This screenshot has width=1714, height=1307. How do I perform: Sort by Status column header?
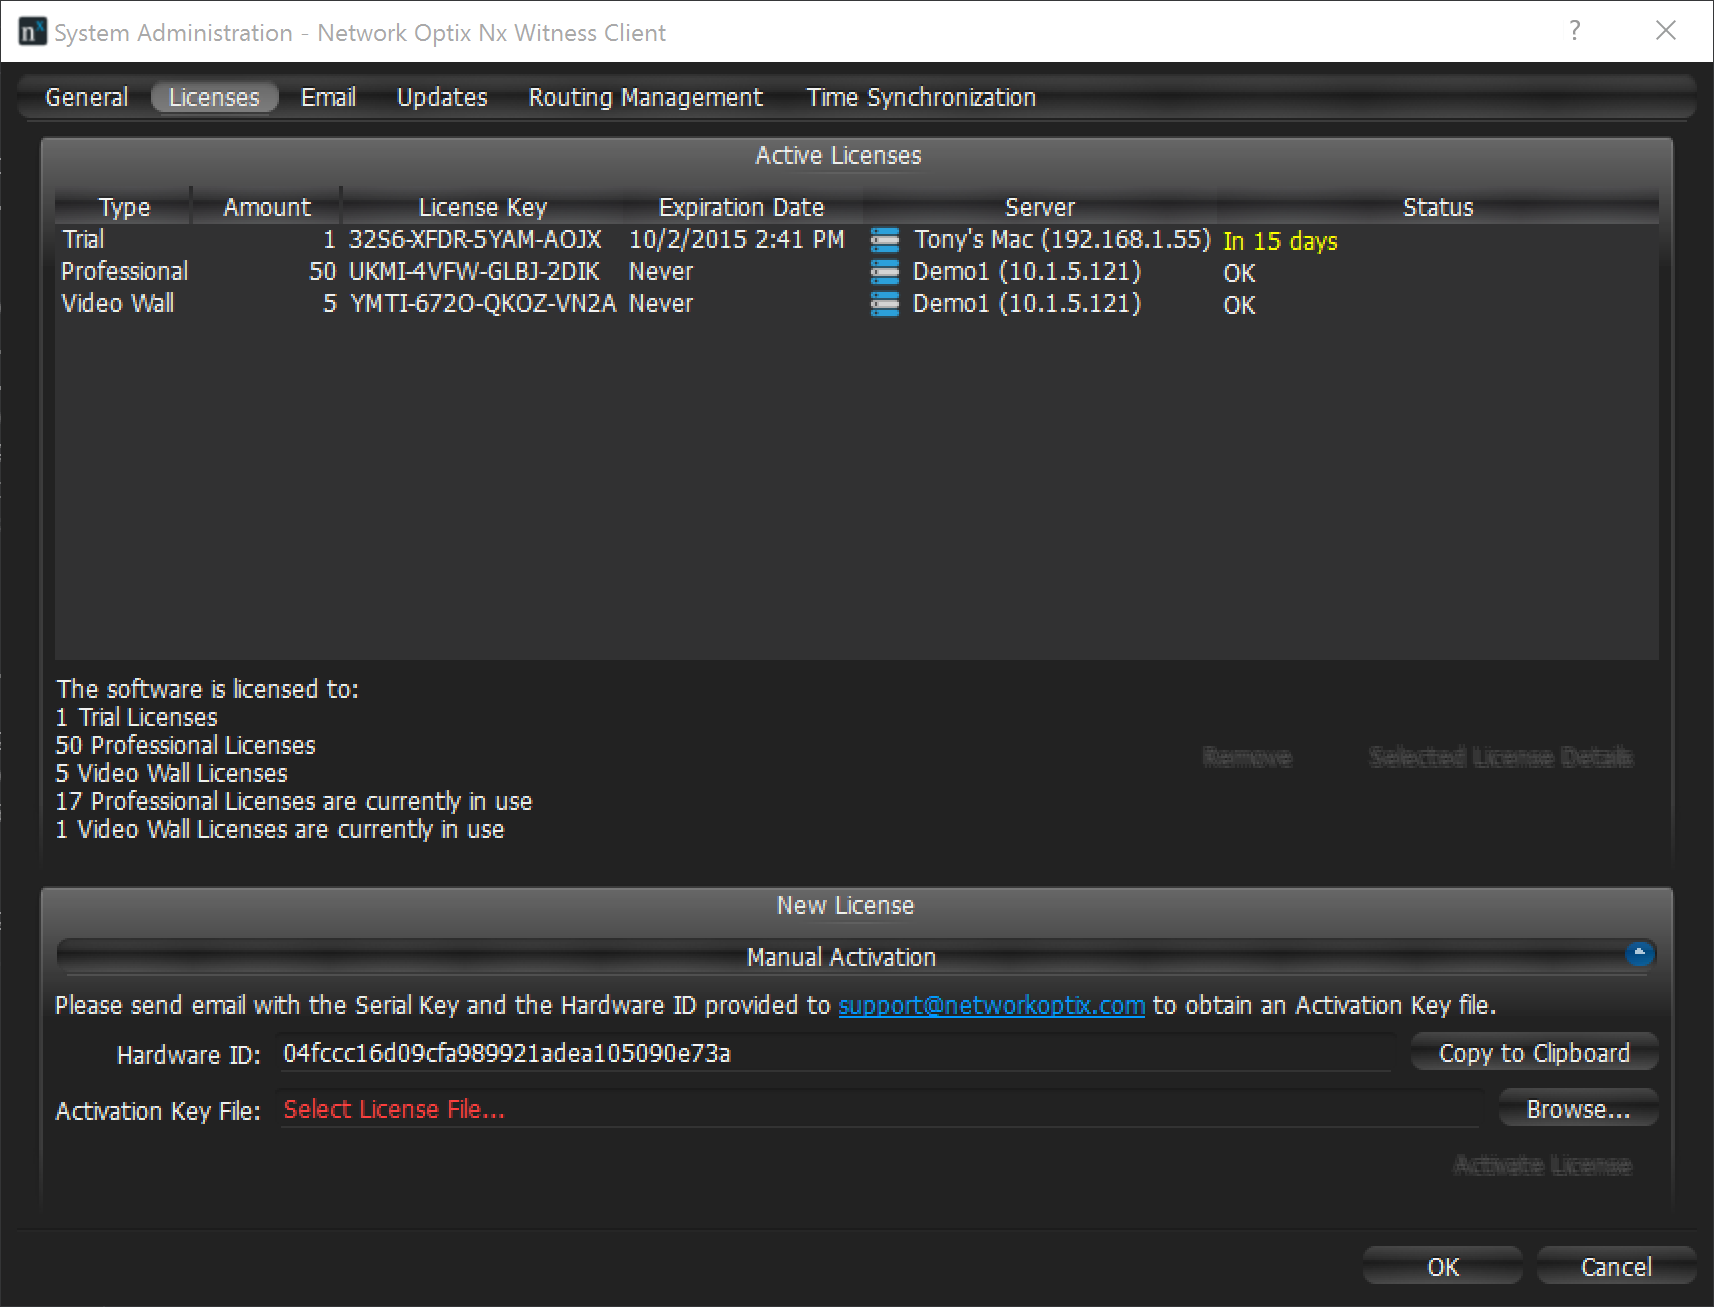point(1438,207)
